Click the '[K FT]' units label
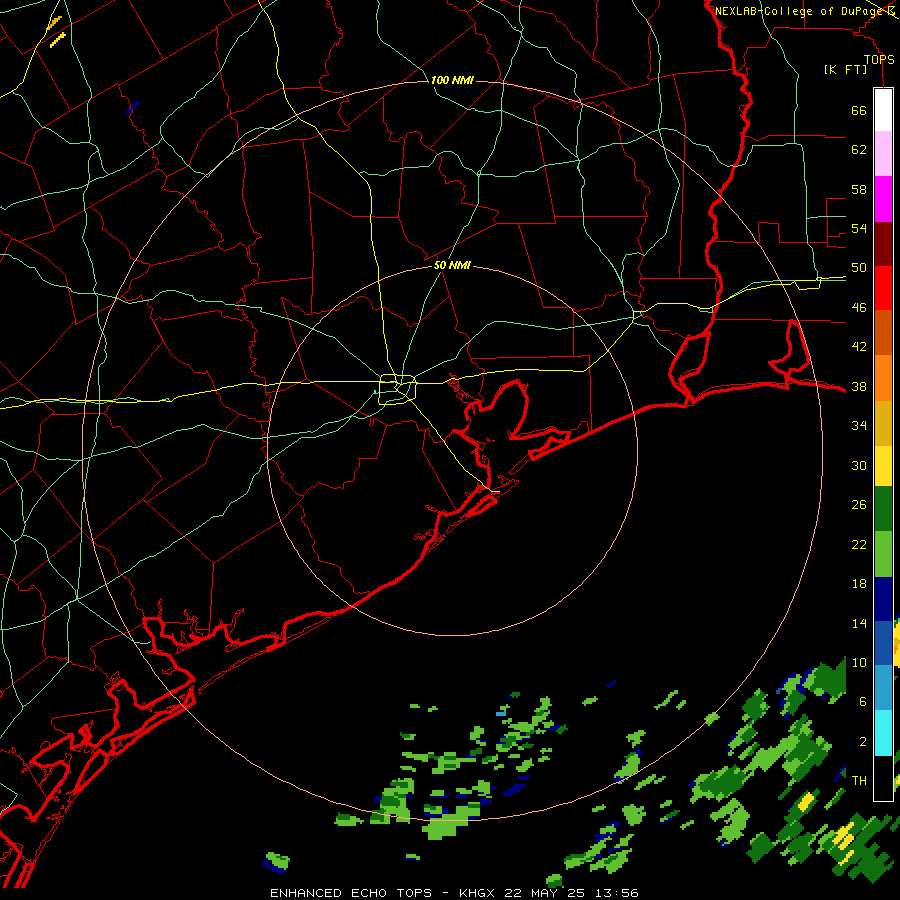This screenshot has width=900, height=900. coord(845,69)
